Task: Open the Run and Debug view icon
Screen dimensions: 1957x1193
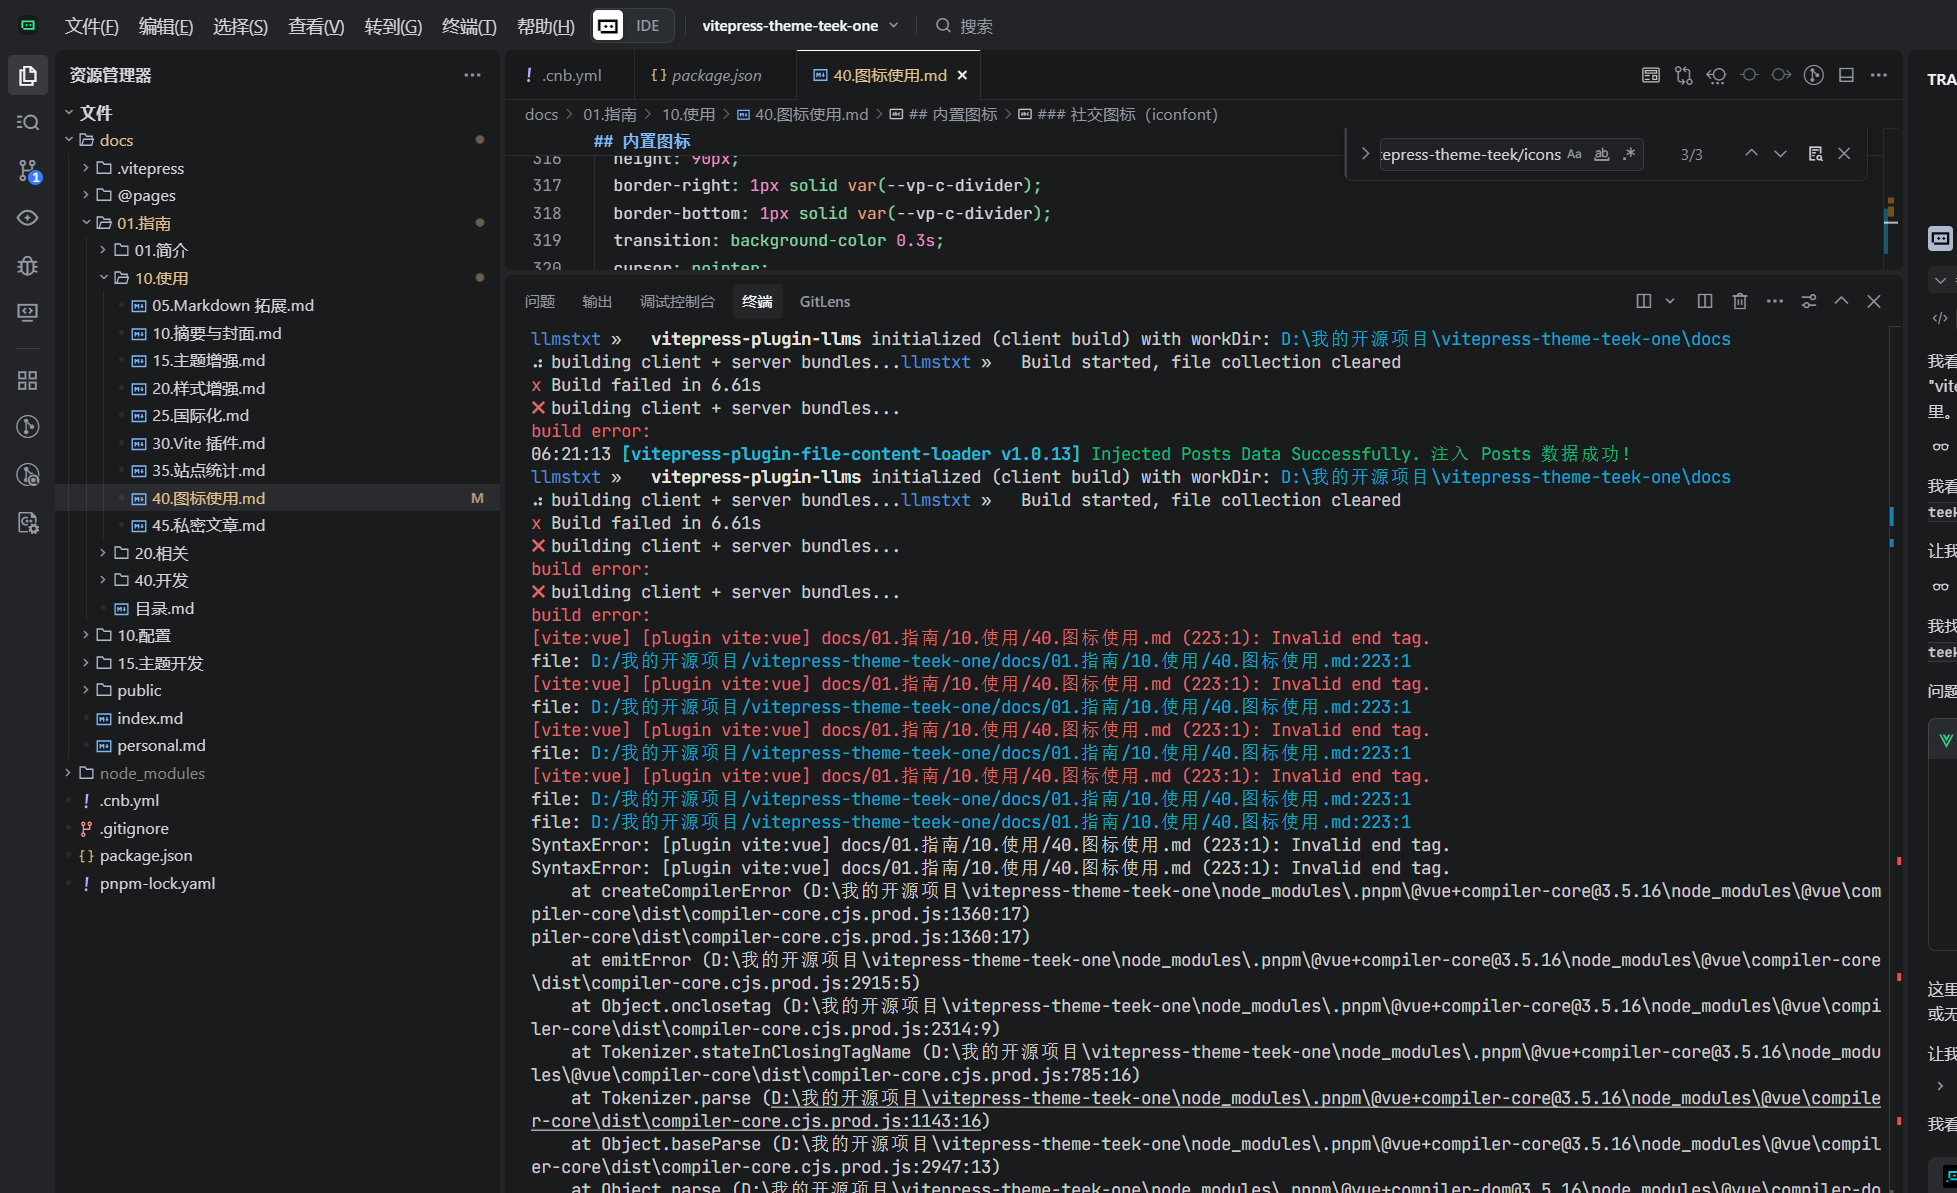Action: 28,265
